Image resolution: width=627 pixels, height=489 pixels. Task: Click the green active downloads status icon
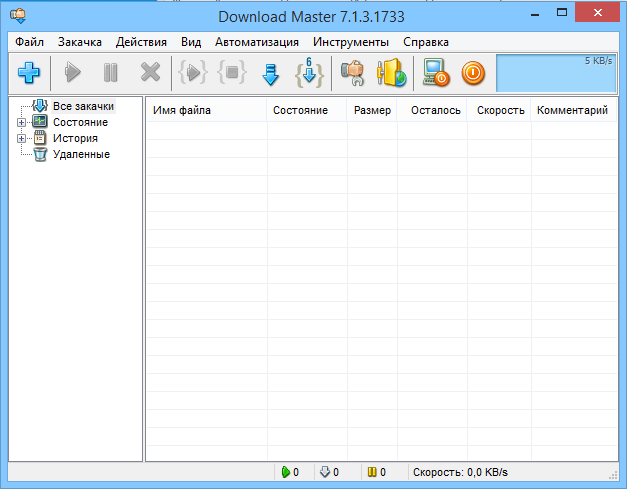[286, 472]
